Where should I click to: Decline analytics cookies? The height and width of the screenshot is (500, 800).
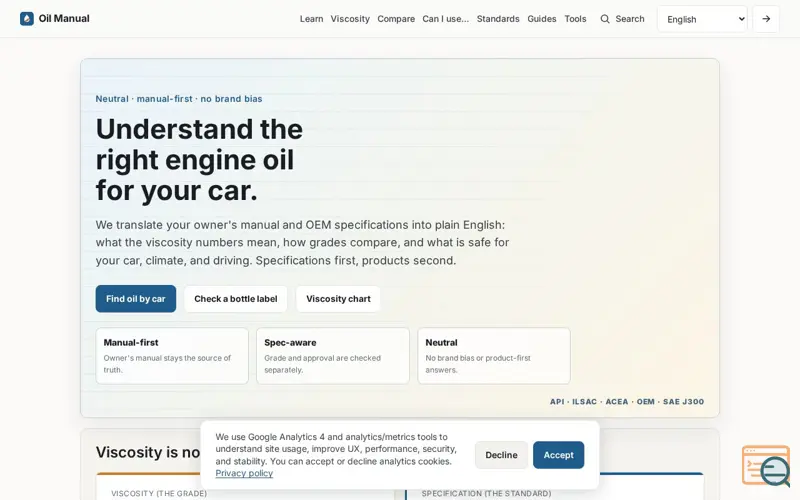pyautogui.click(x=501, y=455)
